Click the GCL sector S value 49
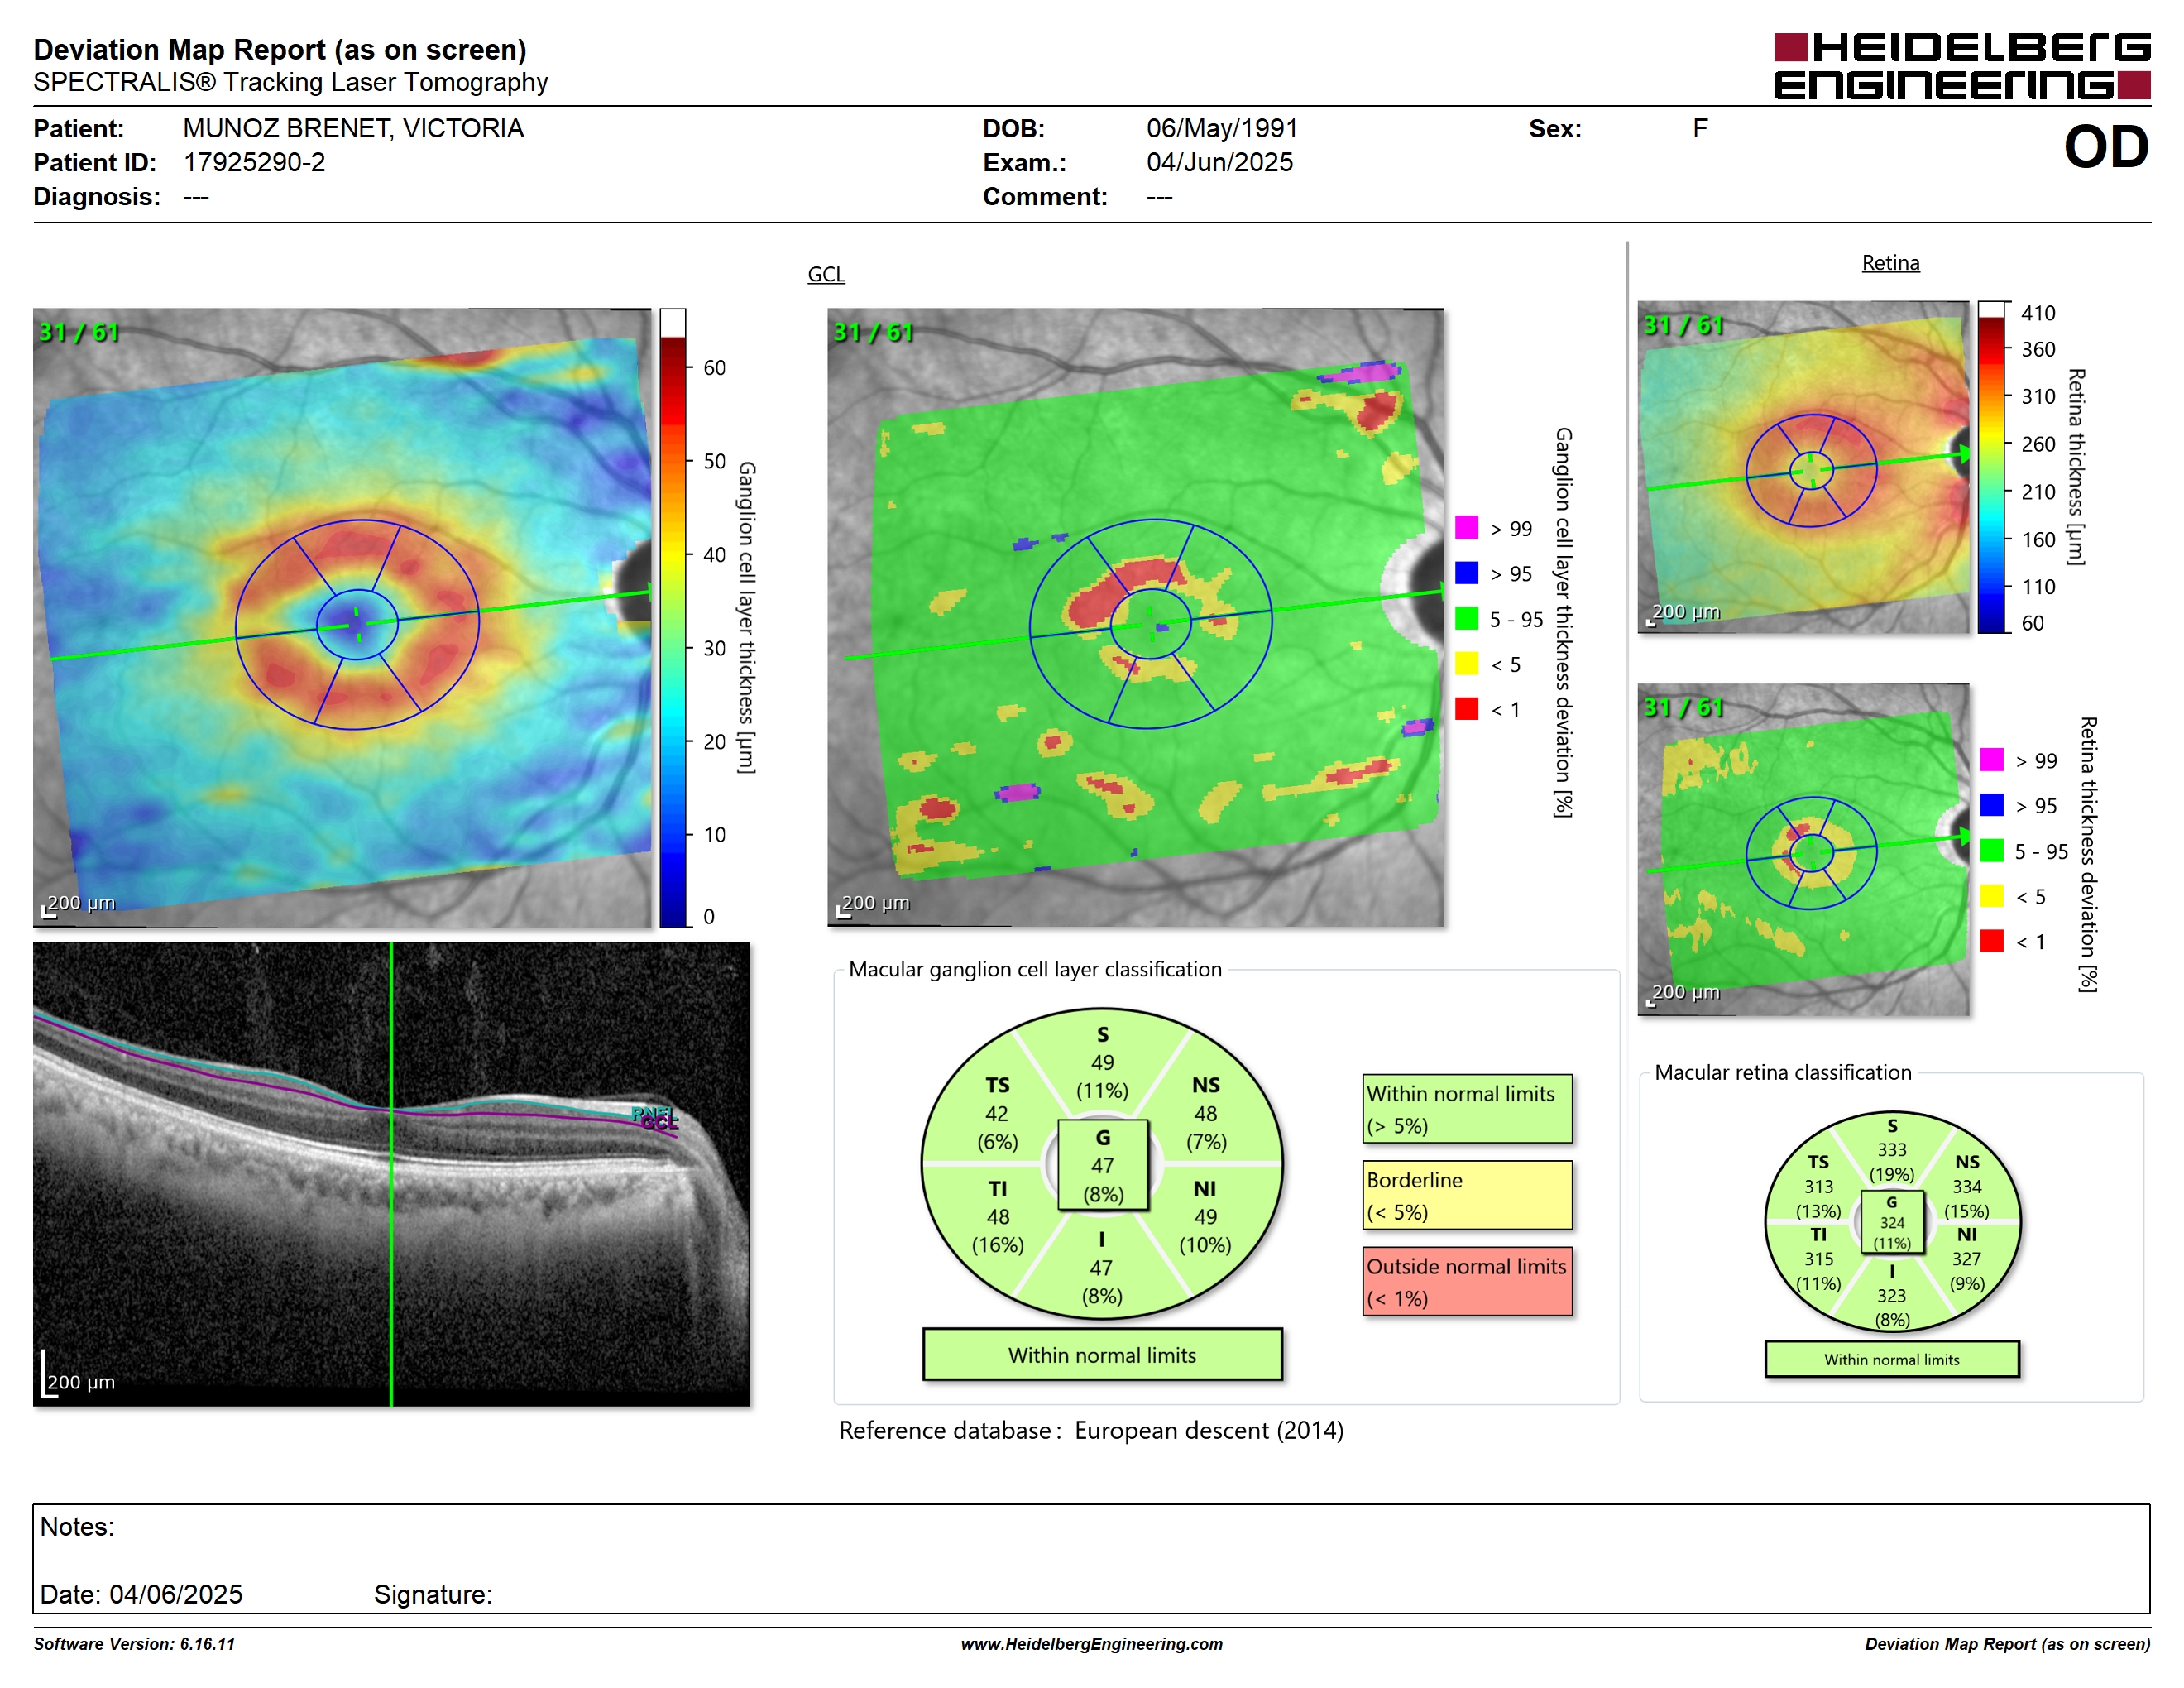2184x1688 pixels. (1102, 1062)
